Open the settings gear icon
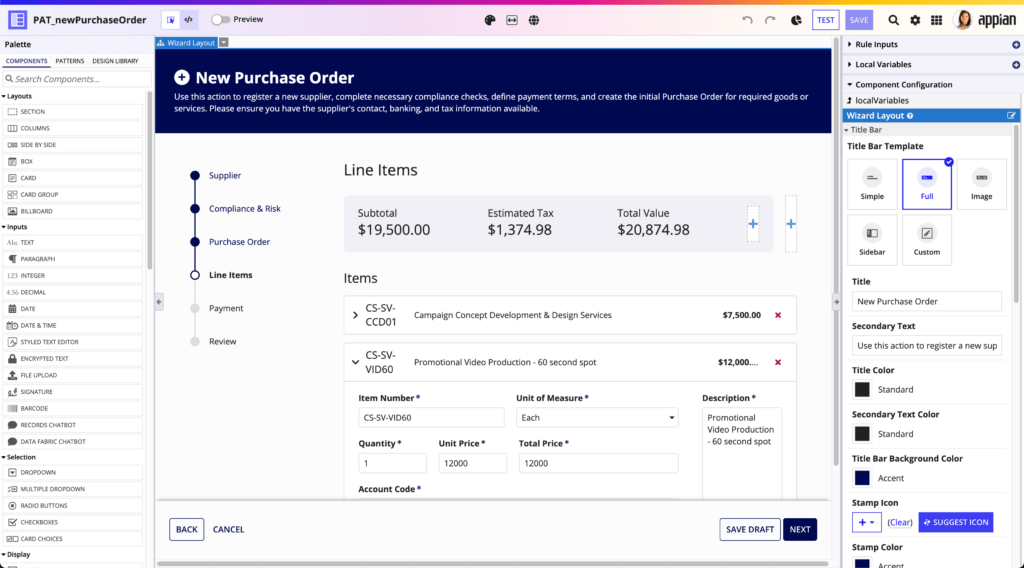This screenshot has width=1024, height=568. pos(915,20)
